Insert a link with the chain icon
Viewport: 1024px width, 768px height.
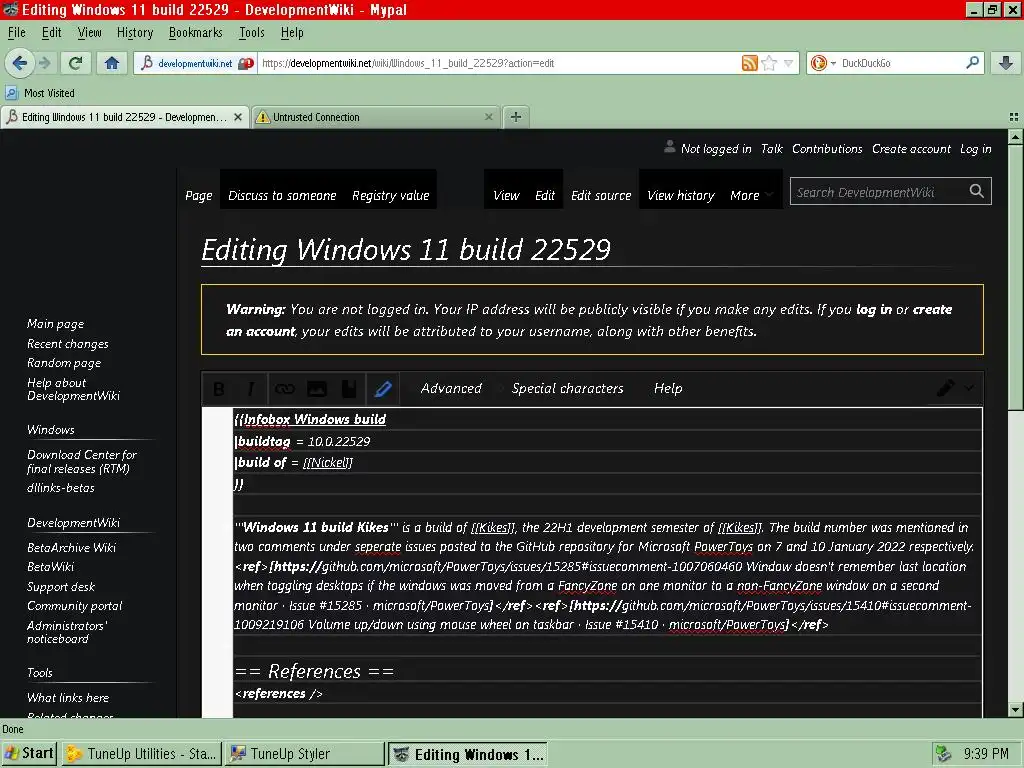[x=284, y=389]
